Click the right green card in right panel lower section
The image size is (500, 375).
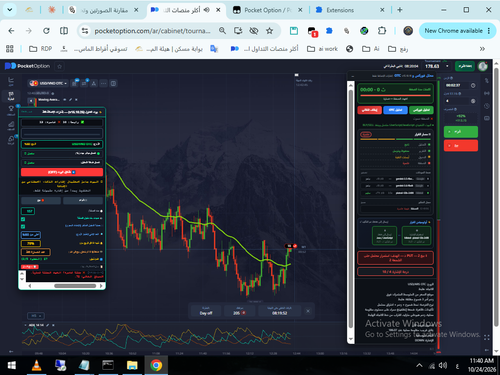coord(416,235)
